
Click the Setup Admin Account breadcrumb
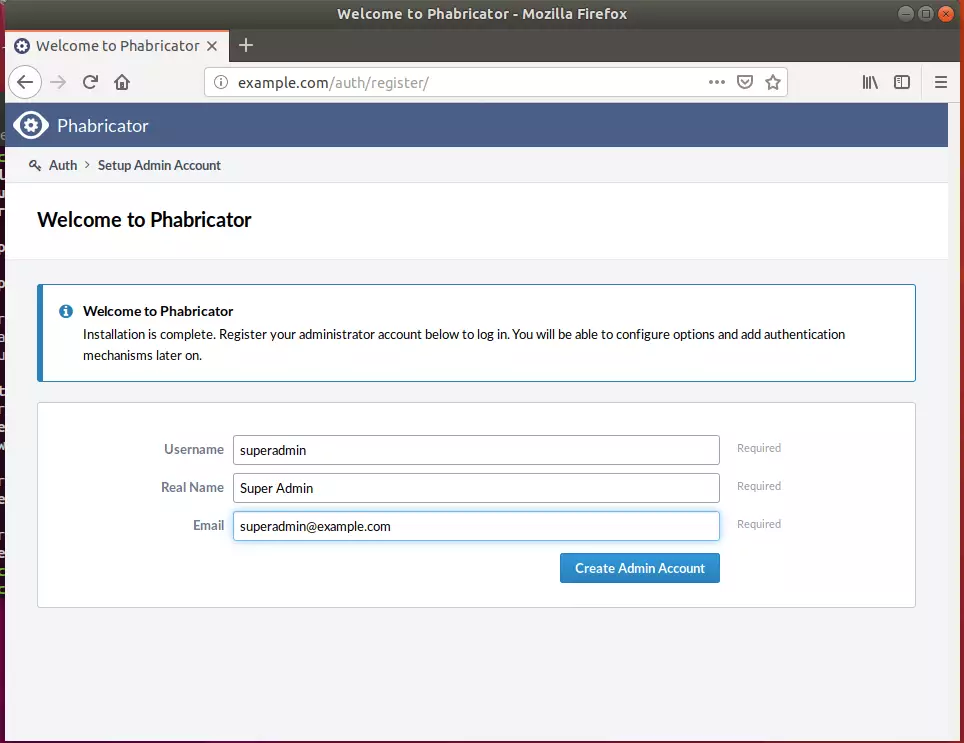(x=159, y=165)
